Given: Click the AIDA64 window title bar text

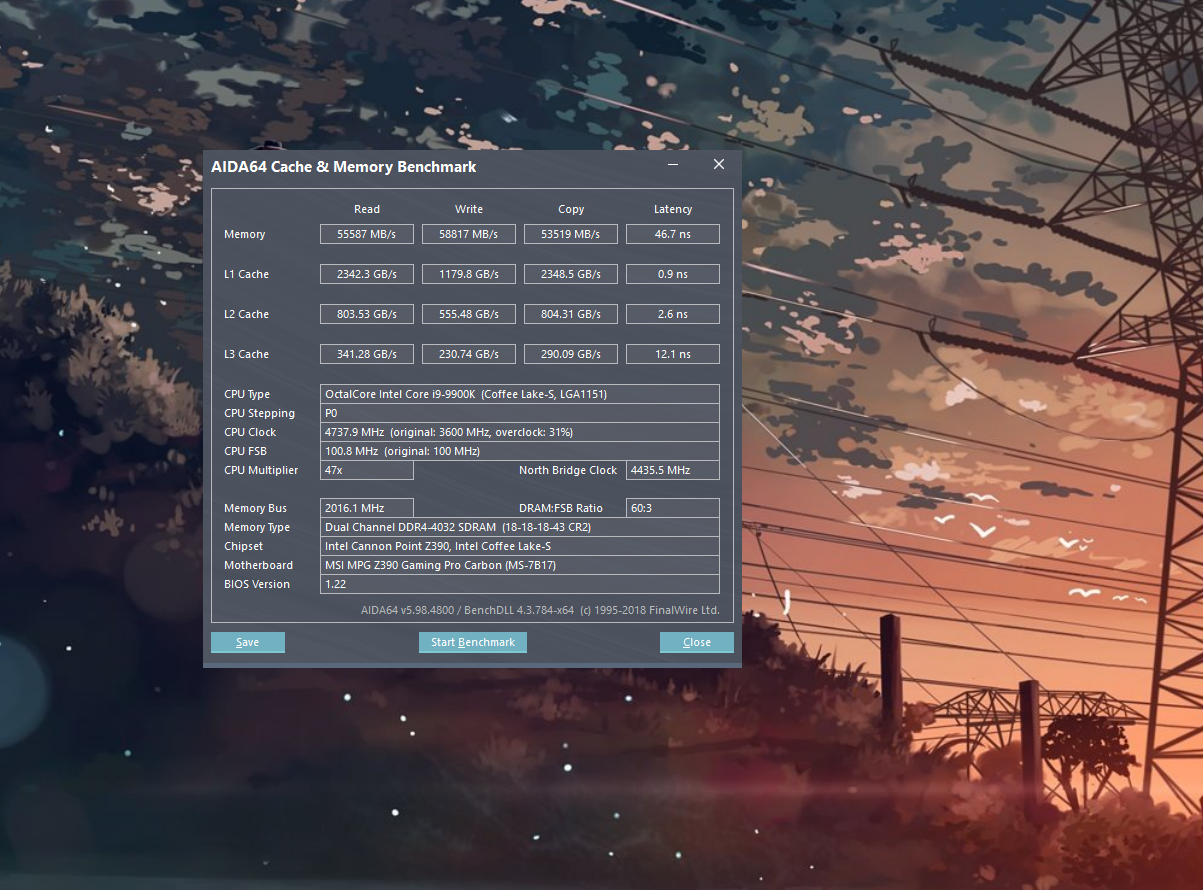Looking at the screenshot, I should click(x=343, y=167).
